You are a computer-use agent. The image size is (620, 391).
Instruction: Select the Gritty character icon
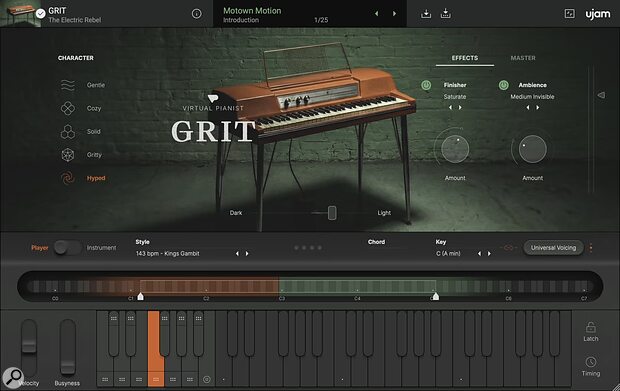point(68,155)
